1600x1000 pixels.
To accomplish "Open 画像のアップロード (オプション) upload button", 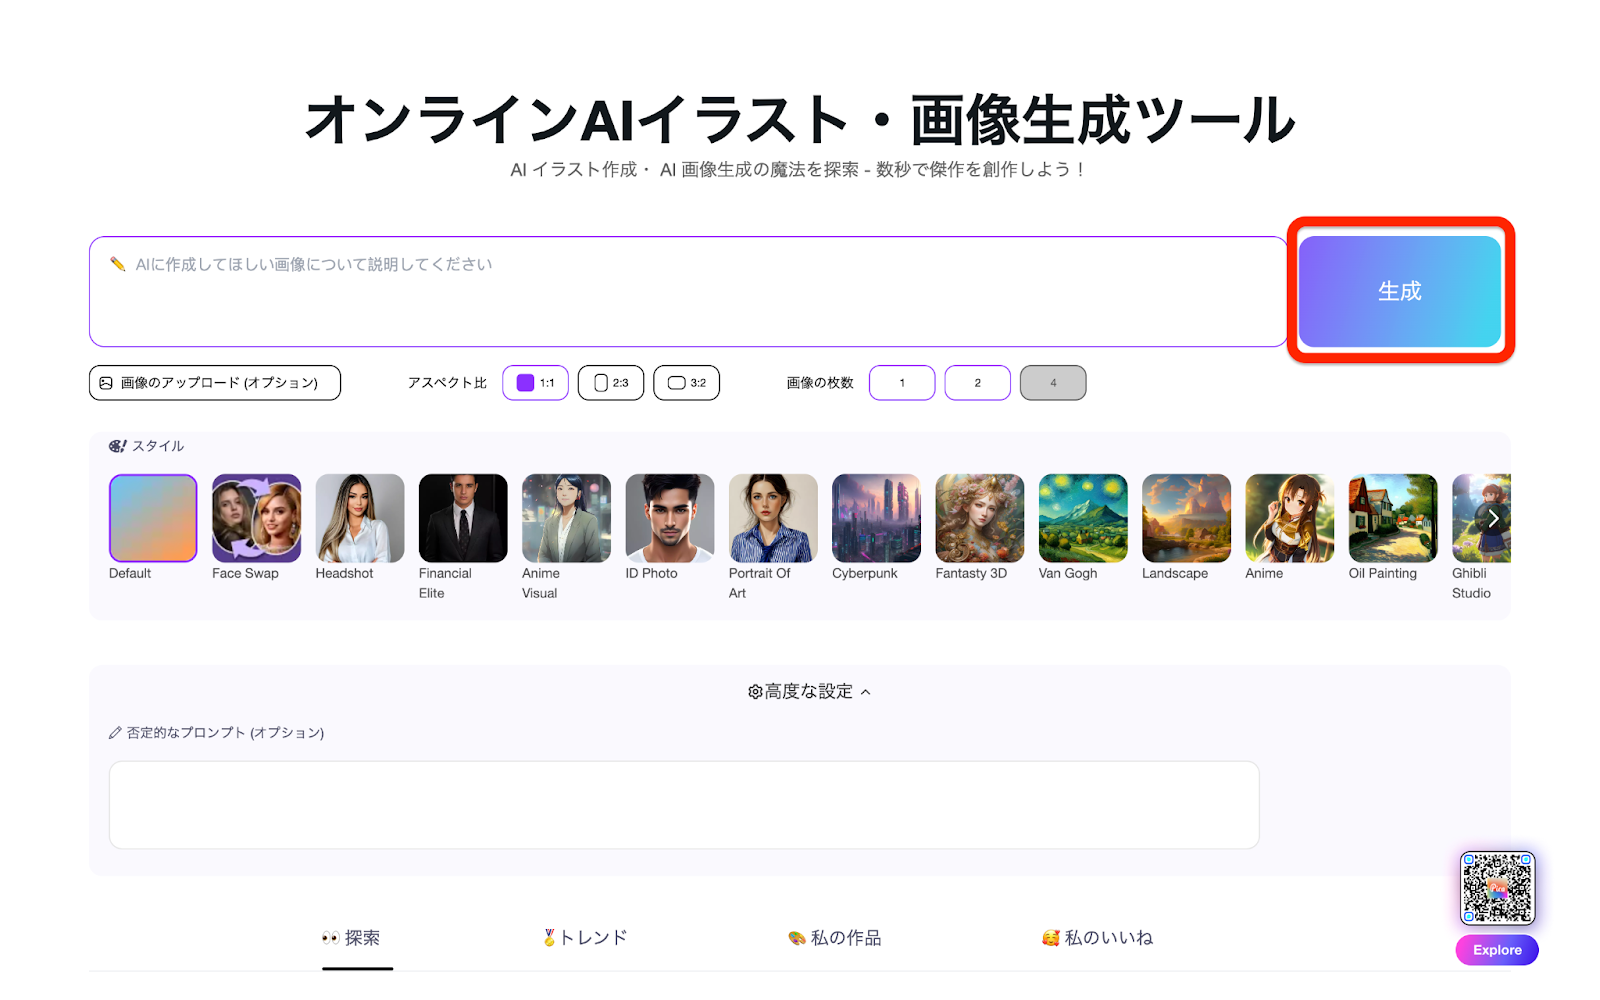I will tap(215, 383).
